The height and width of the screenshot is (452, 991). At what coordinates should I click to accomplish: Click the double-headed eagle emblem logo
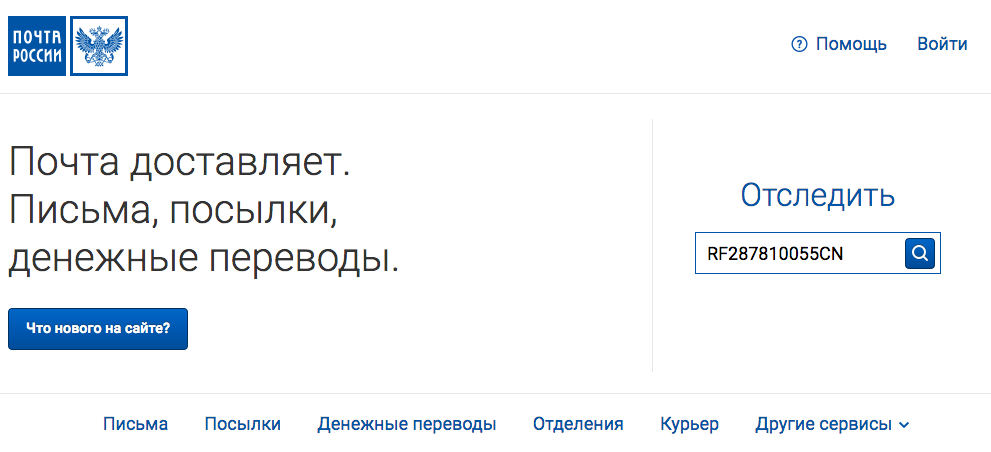point(99,46)
